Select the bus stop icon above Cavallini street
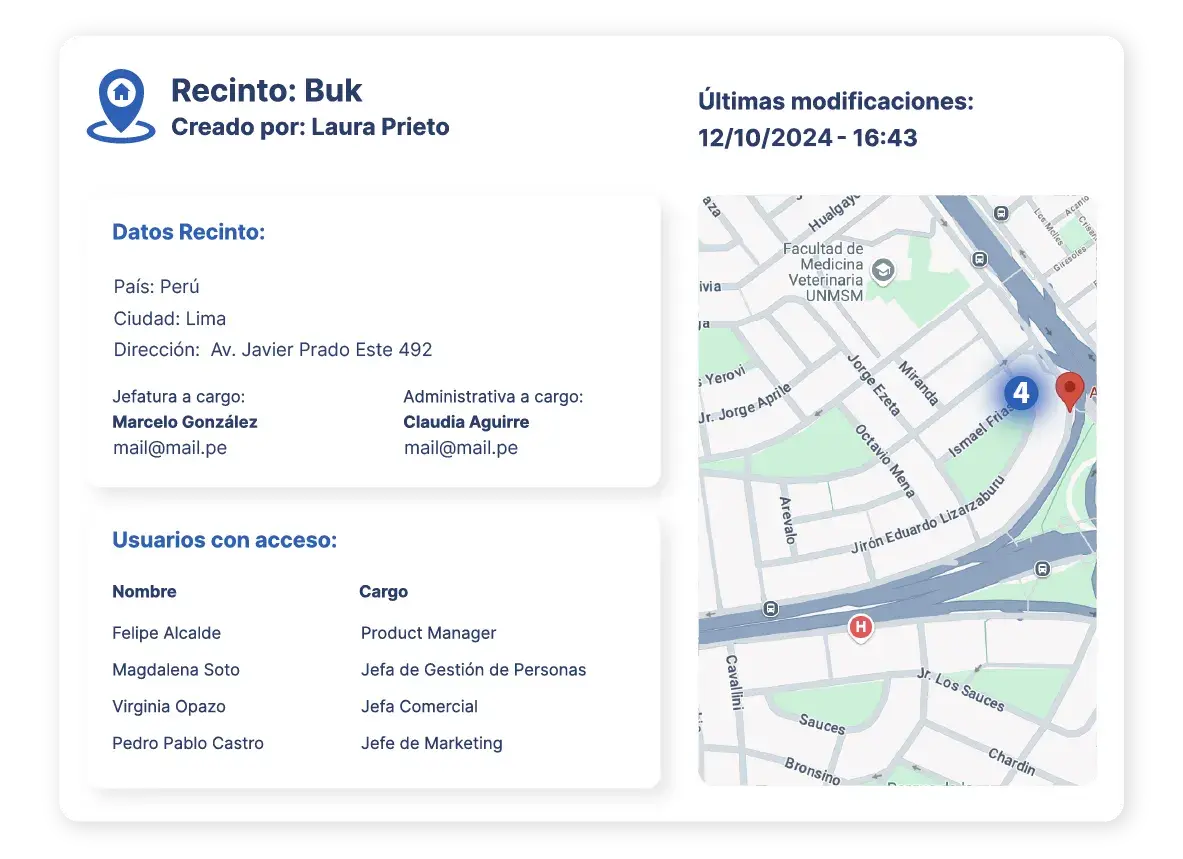The height and width of the screenshot is (859, 1183). pos(770,609)
